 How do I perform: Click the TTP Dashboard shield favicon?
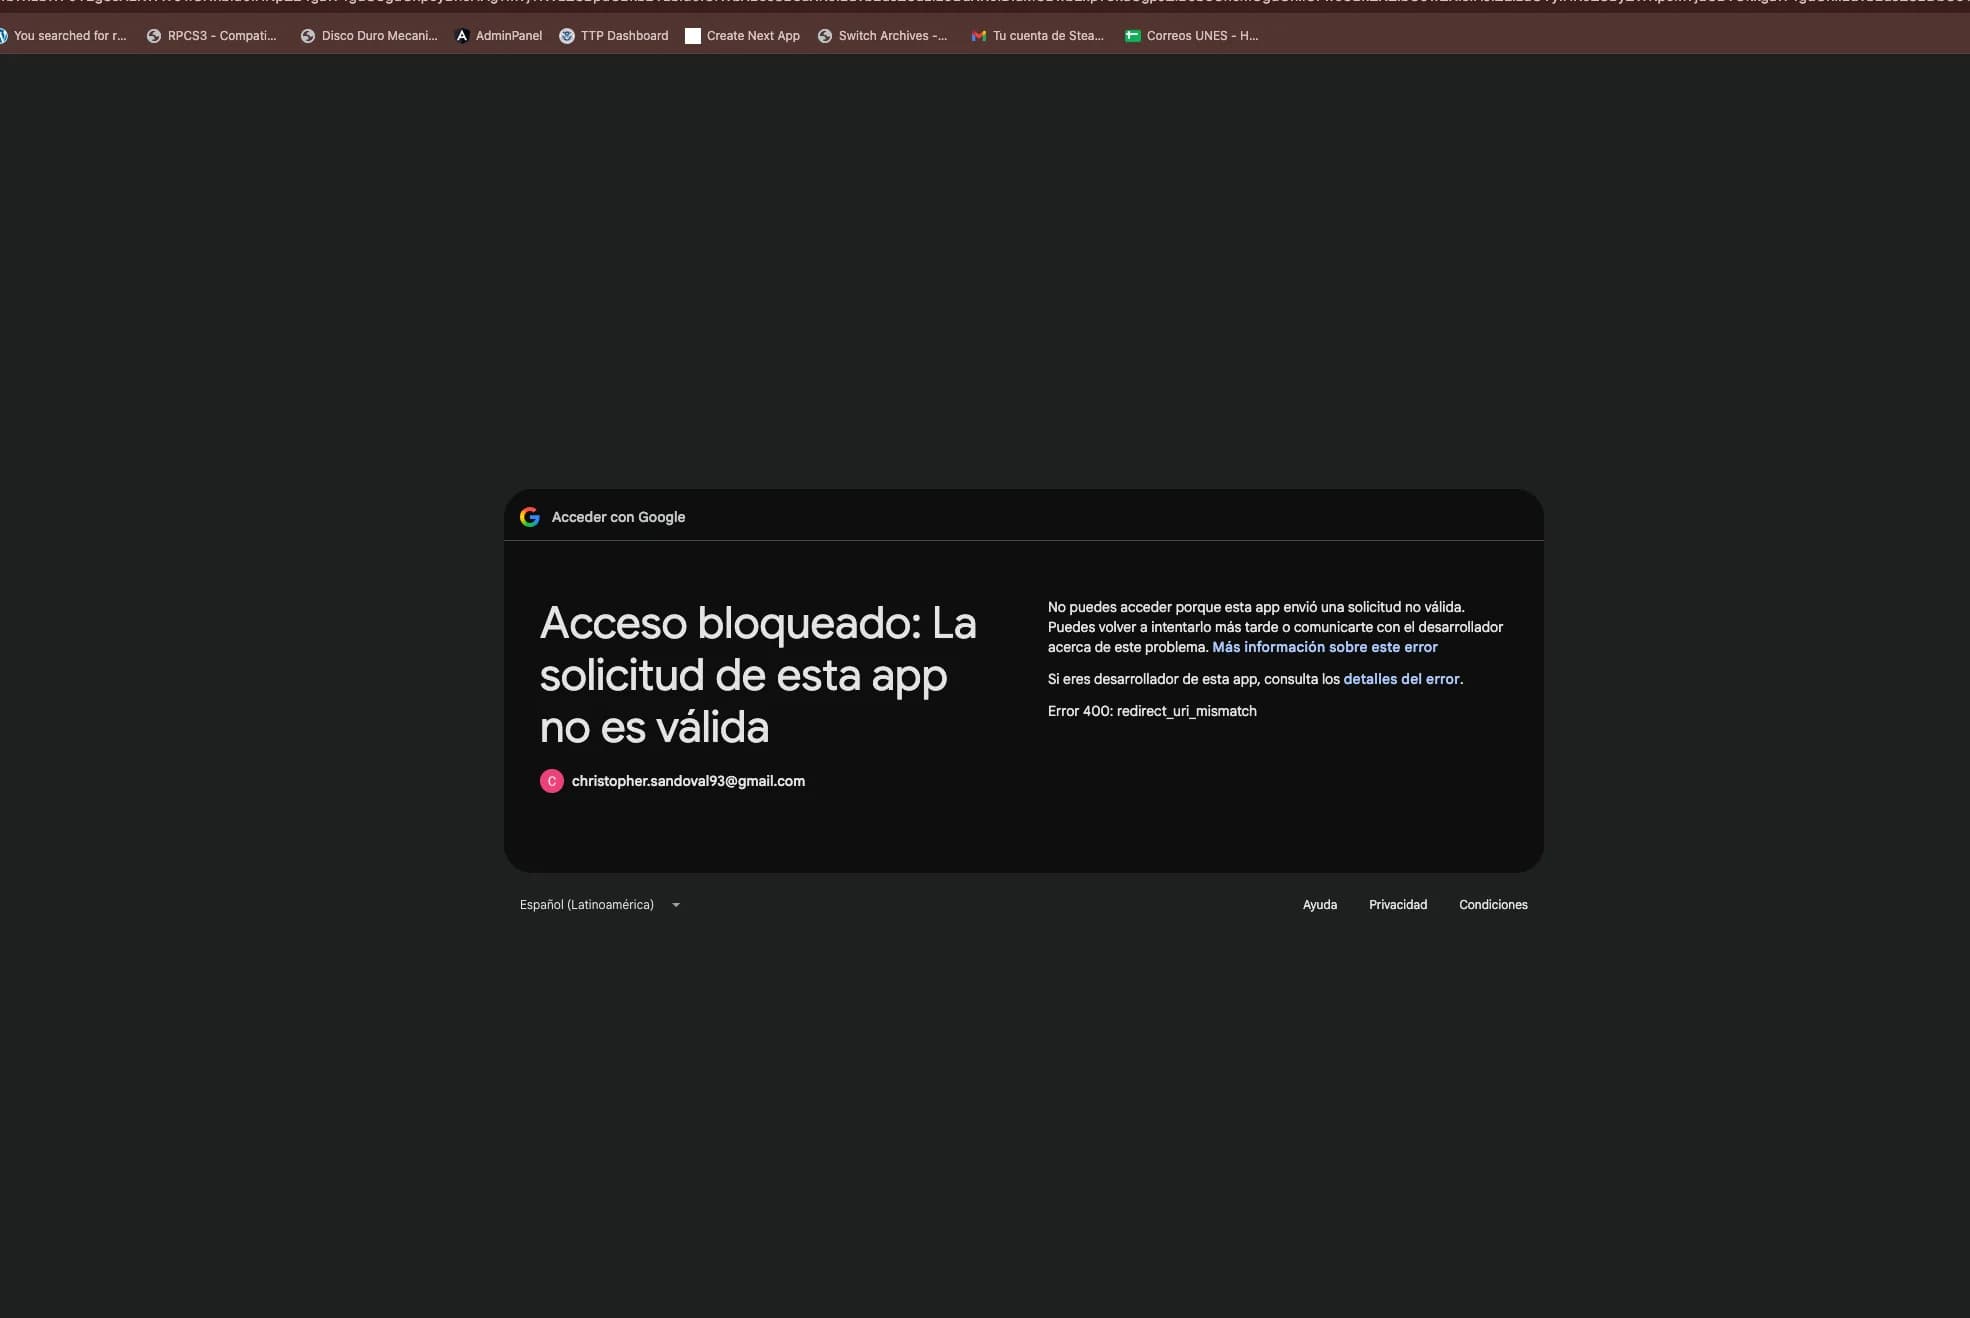click(567, 36)
